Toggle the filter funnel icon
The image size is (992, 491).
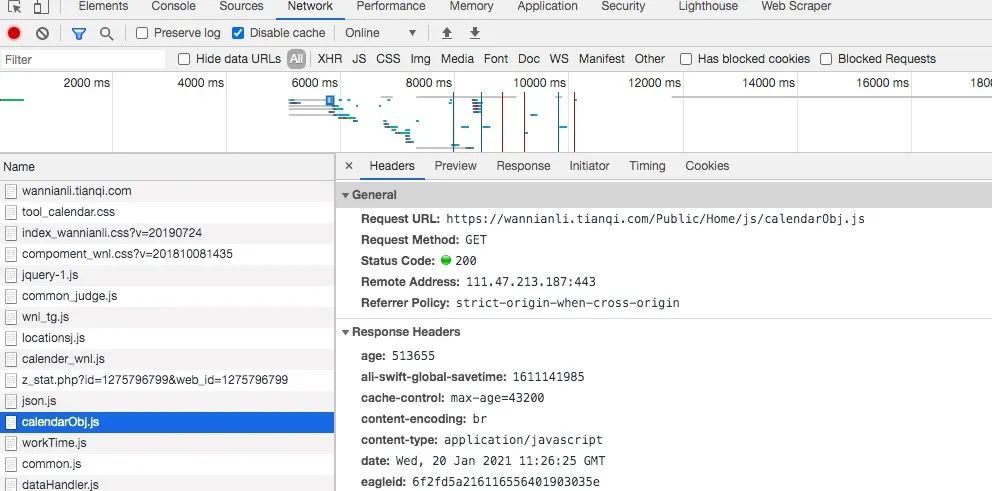[x=79, y=33]
